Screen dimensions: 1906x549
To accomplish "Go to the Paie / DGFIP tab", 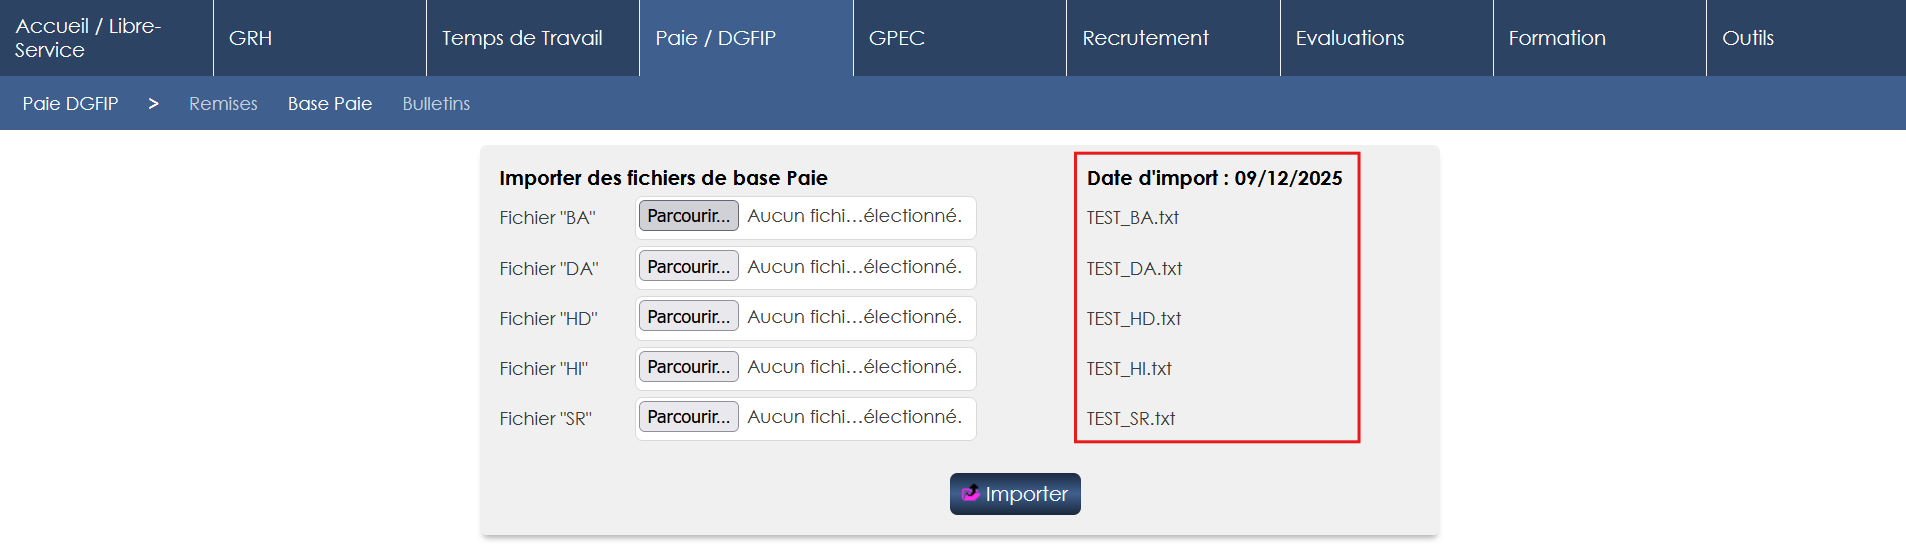I will point(716,38).
